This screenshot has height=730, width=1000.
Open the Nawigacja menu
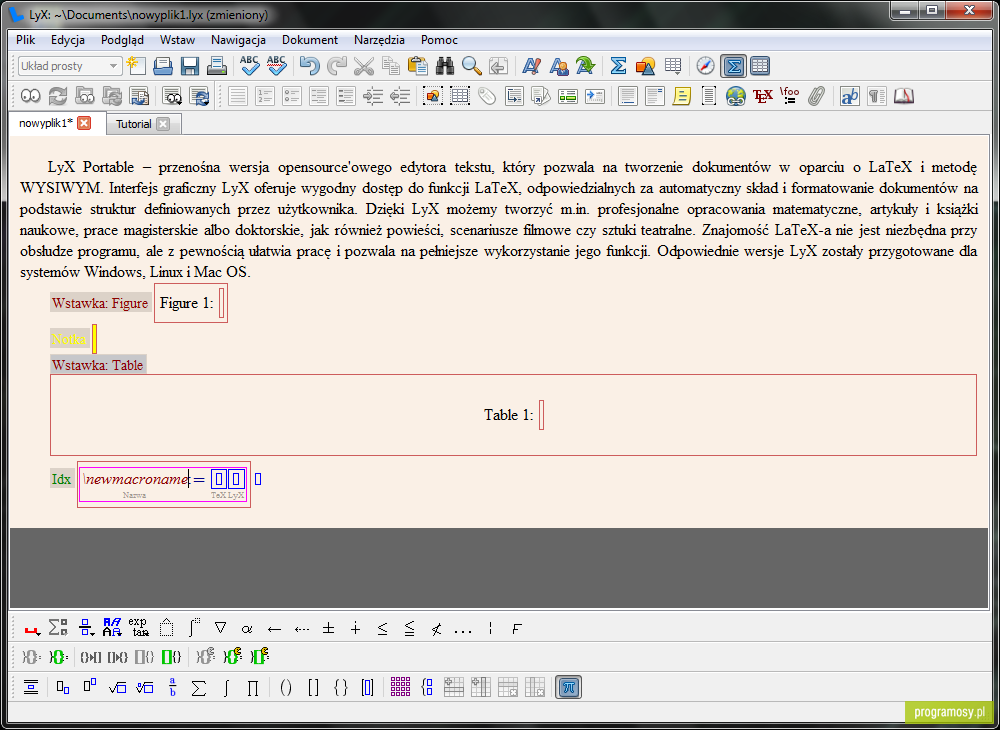click(239, 40)
